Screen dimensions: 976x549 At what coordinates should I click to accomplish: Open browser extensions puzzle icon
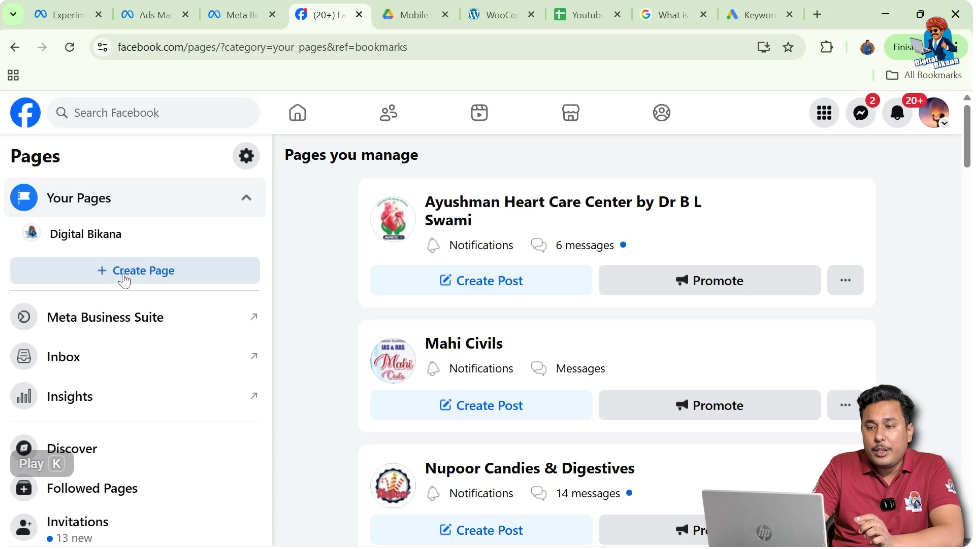[x=827, y=47]
